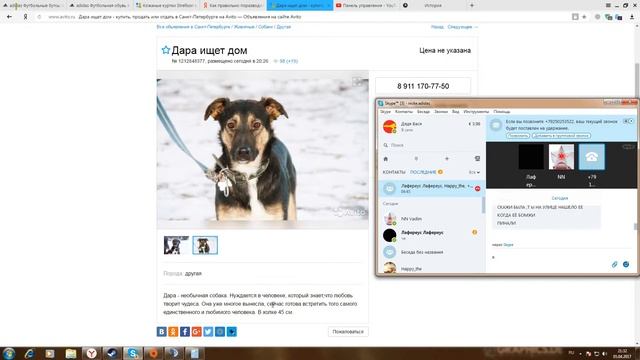The width and height of the screenshot is (640, 360).
Task: Share the listing on Facebook
Action: pyautogui.click(x=185, y=331)
